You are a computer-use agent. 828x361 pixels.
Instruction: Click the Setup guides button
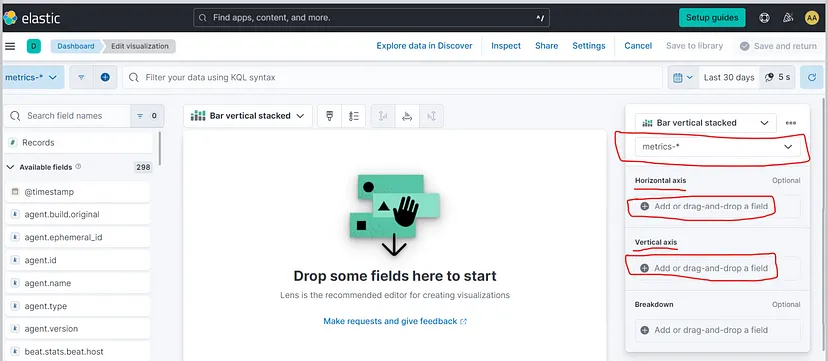tap(712, 17)
